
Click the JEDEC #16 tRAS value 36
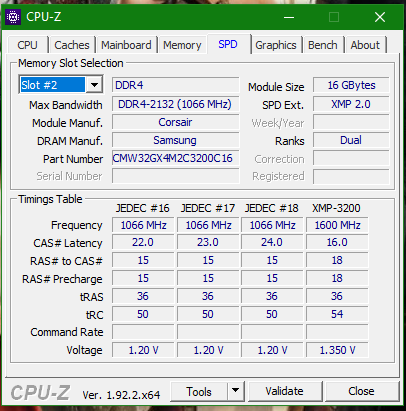pos(143,296)
